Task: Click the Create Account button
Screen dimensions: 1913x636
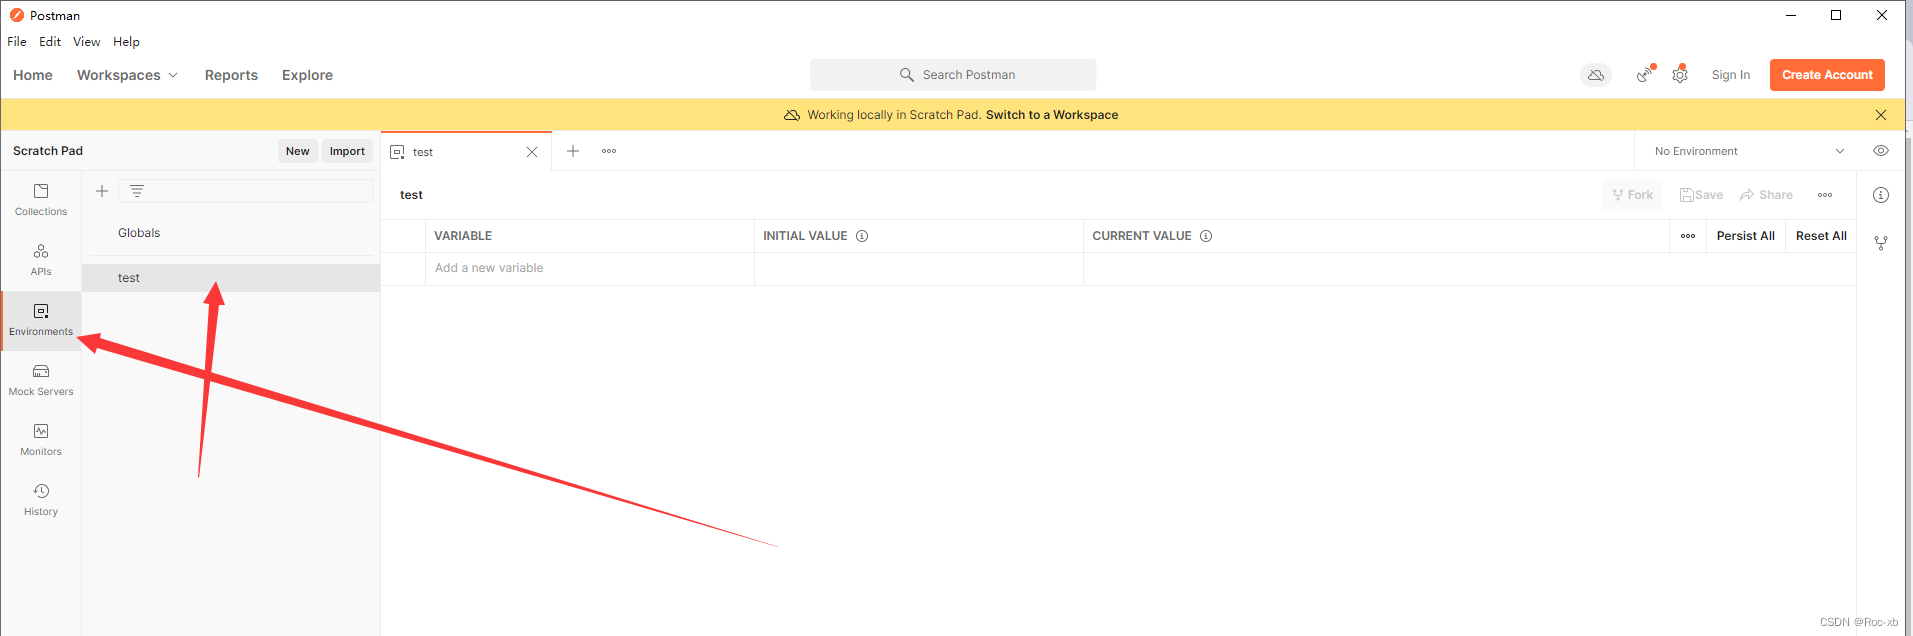Action: pyautogui.click(x=1827, y=75)
